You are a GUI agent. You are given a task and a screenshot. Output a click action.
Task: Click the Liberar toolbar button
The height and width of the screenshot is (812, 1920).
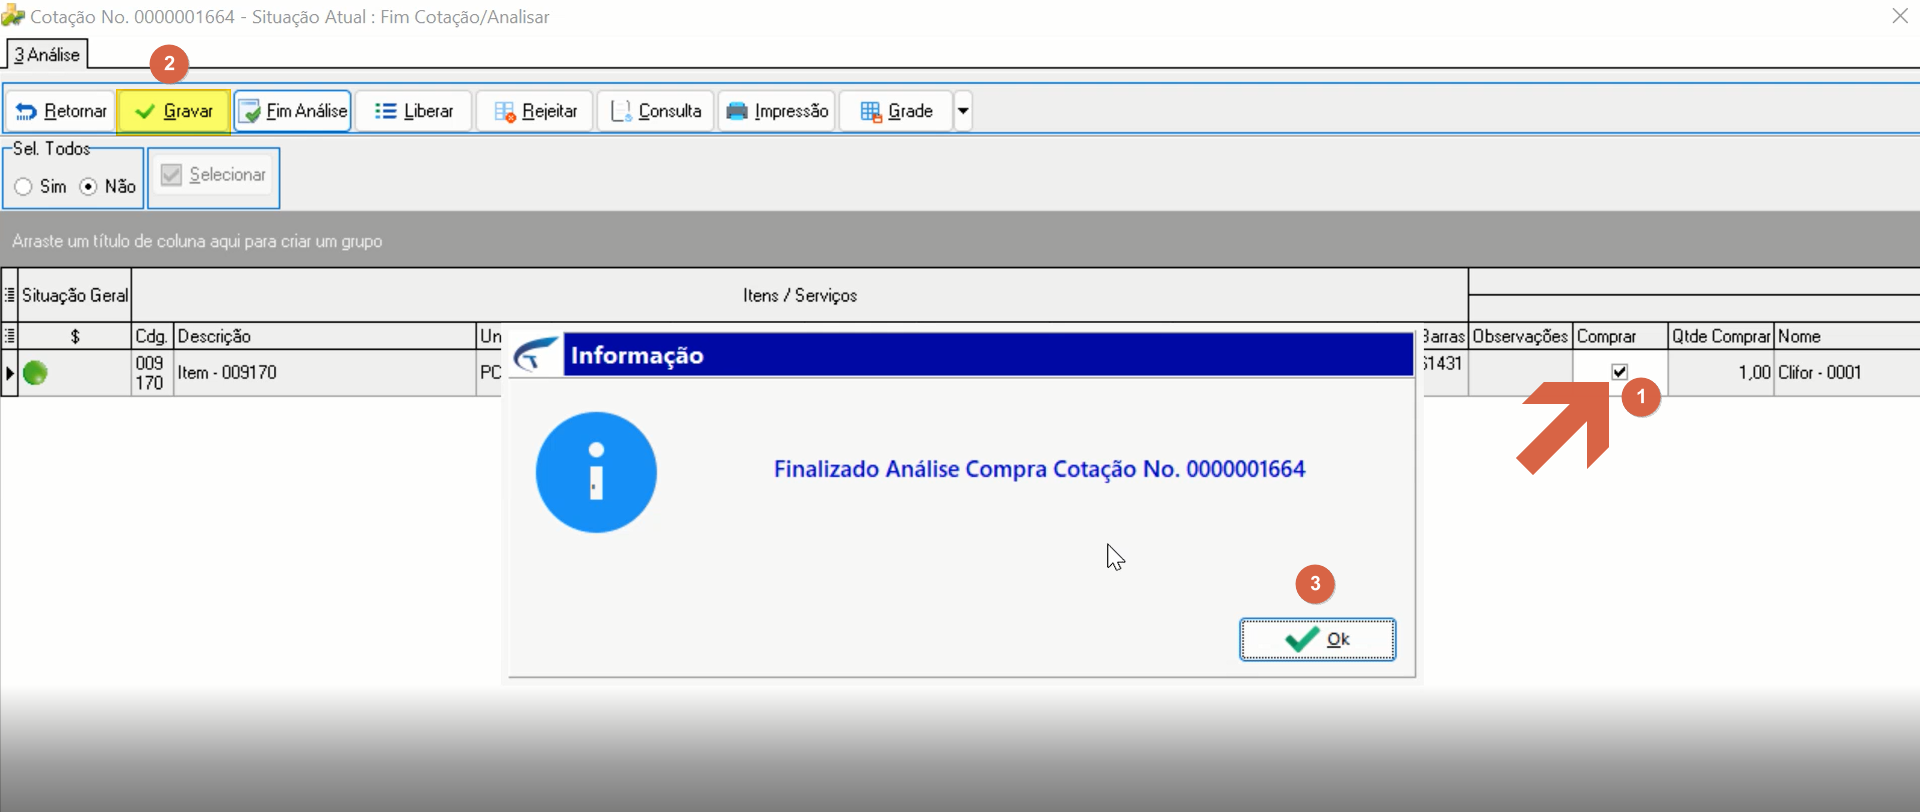tap(413, 111)
